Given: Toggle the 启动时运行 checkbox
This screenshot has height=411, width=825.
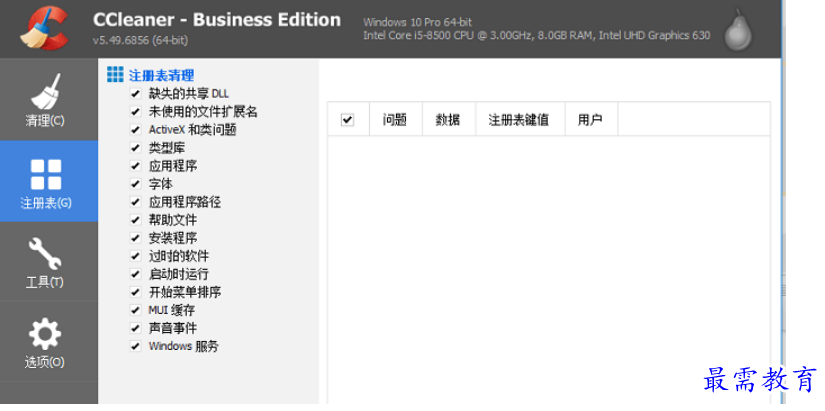Looking at the screenshot, I should 136,274.
